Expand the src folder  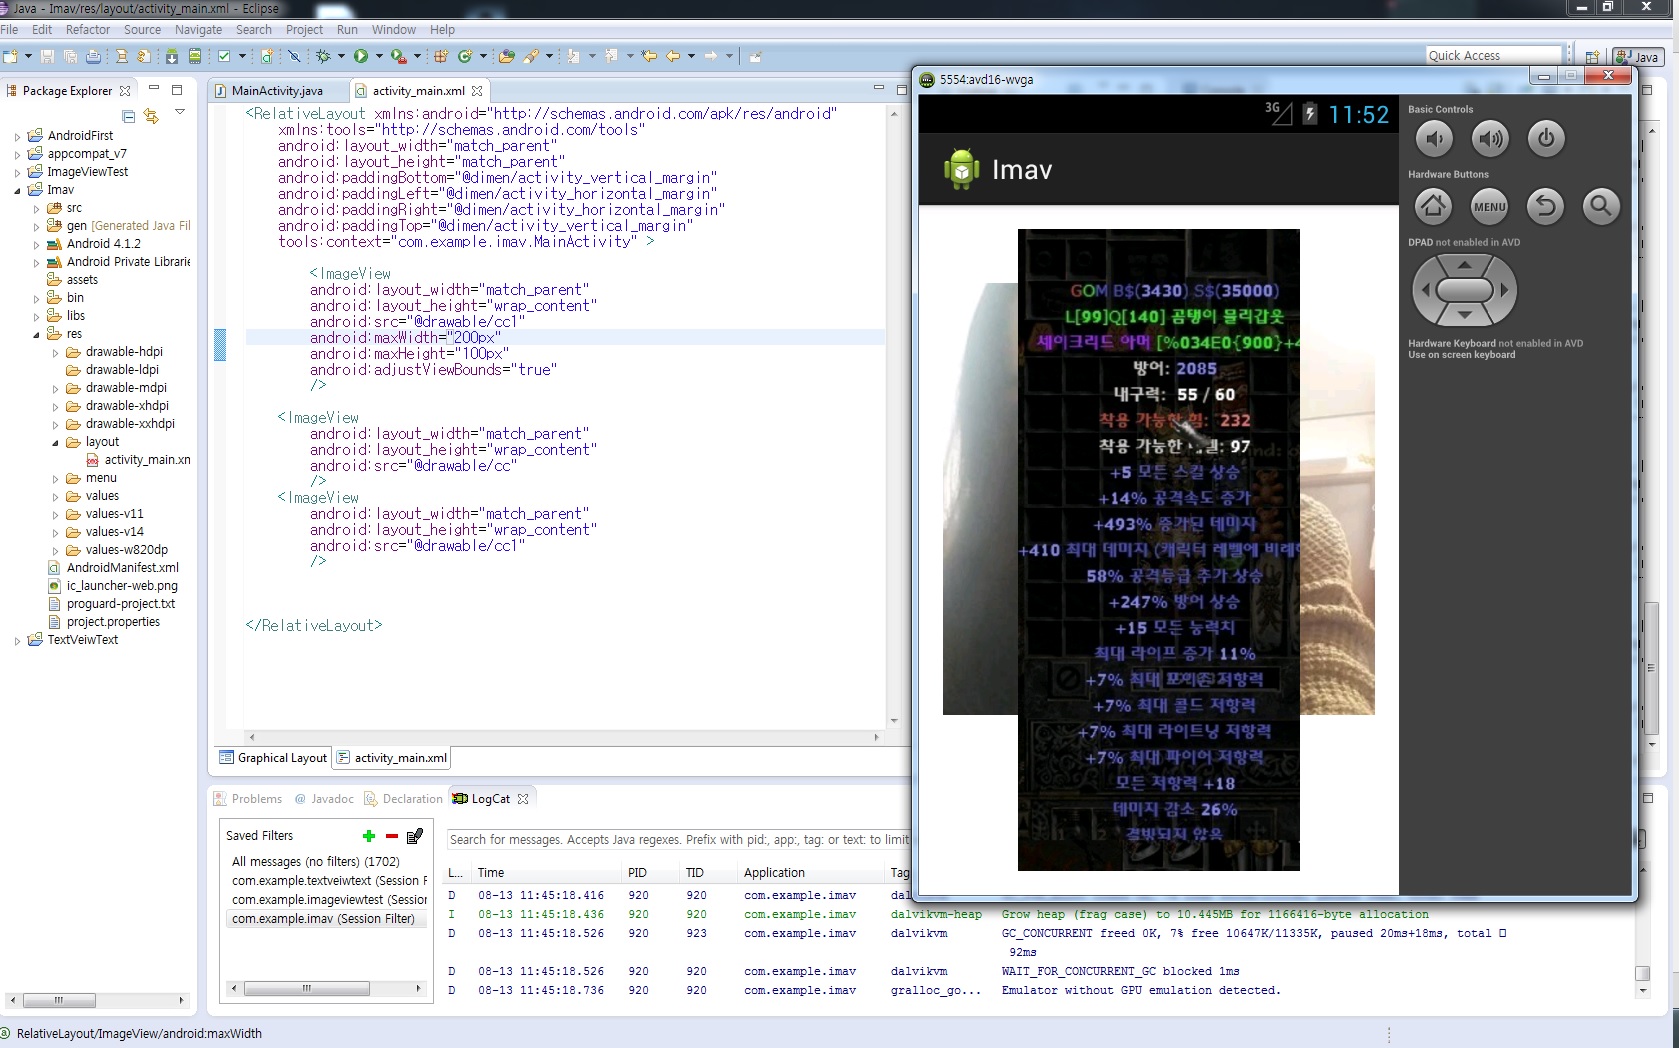tap(36, 208)
